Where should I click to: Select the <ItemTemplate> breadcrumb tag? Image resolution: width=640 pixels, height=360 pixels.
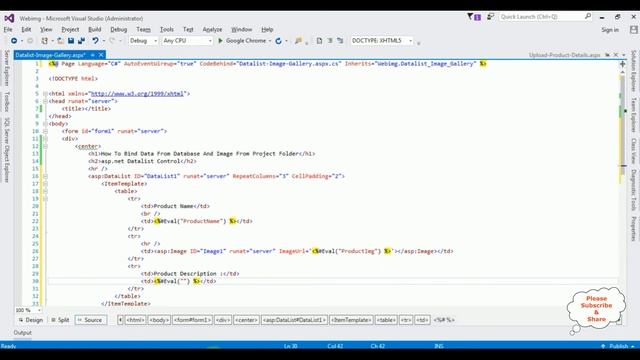[x=351, y=320]
